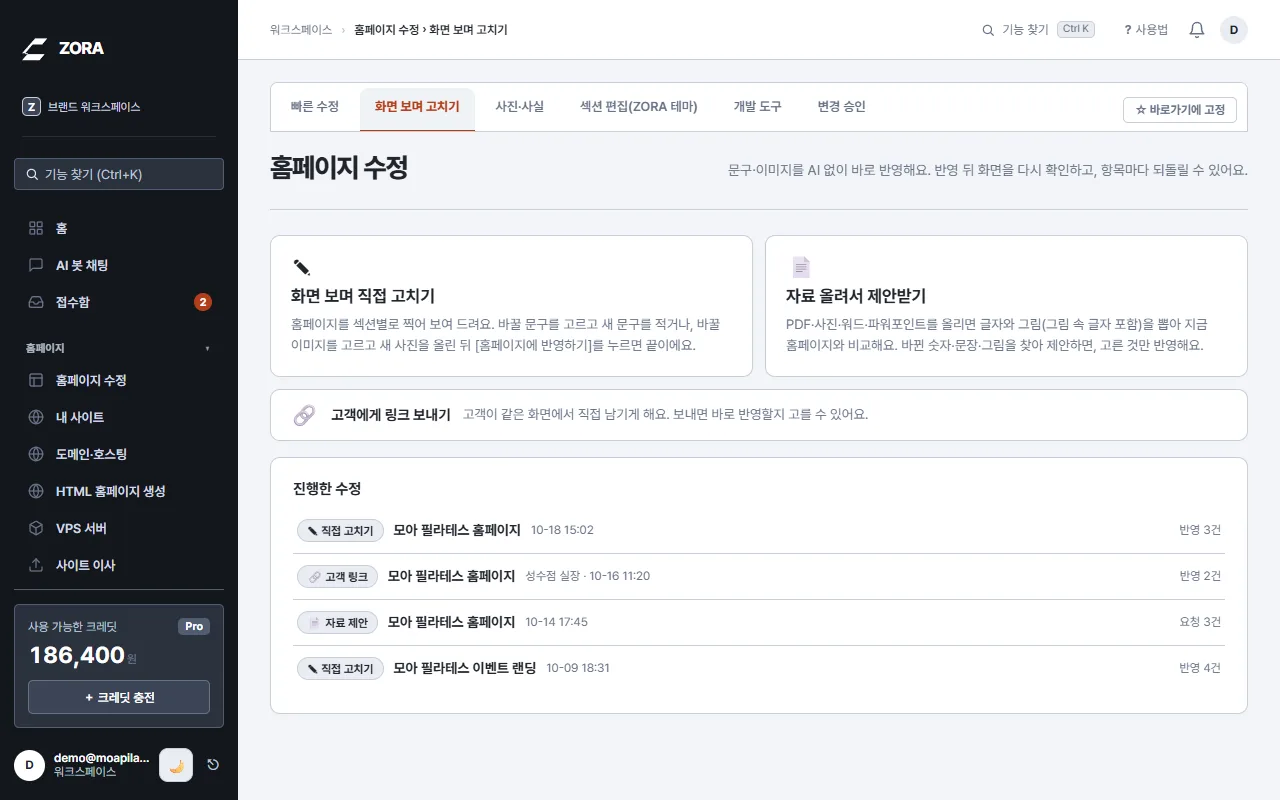
Task: Click the VPS 서버 cube icon
Action: coord(36,528)
